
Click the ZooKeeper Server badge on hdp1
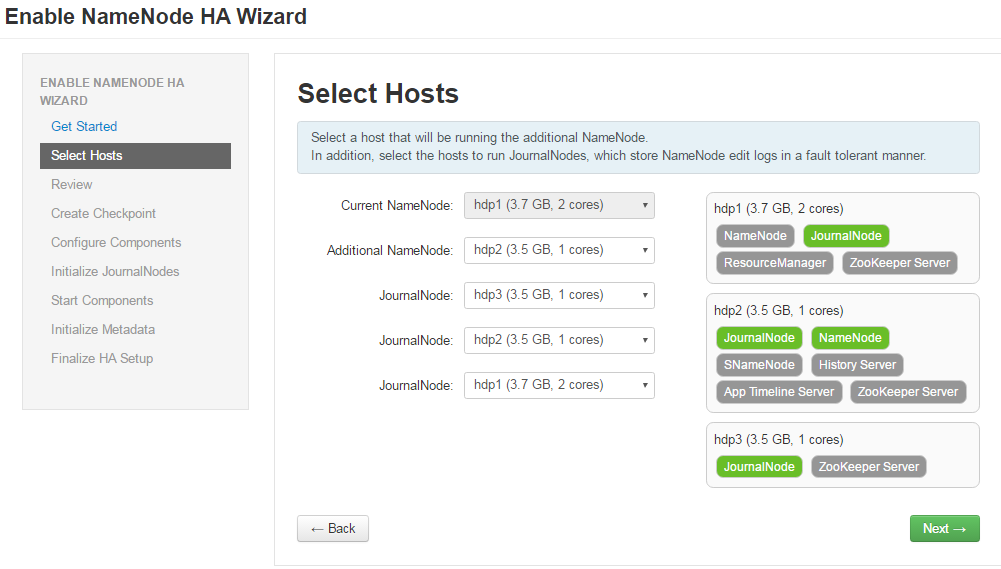click(x=899, y=262)
